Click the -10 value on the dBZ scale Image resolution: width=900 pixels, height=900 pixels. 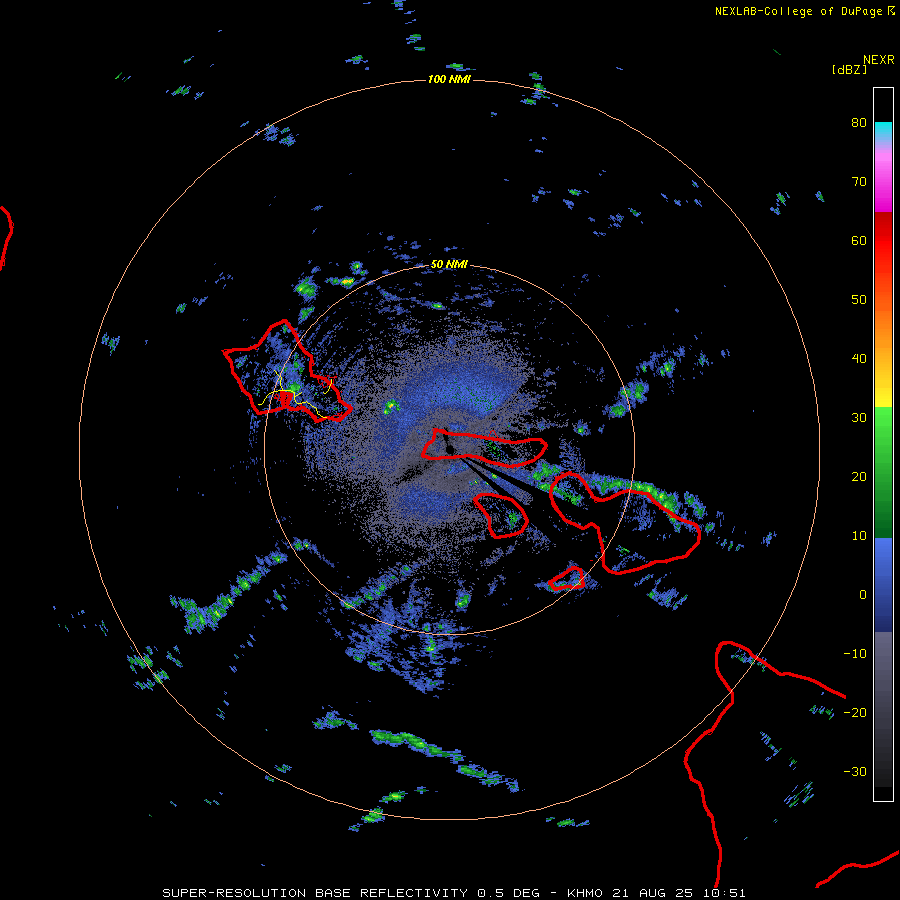855,653
